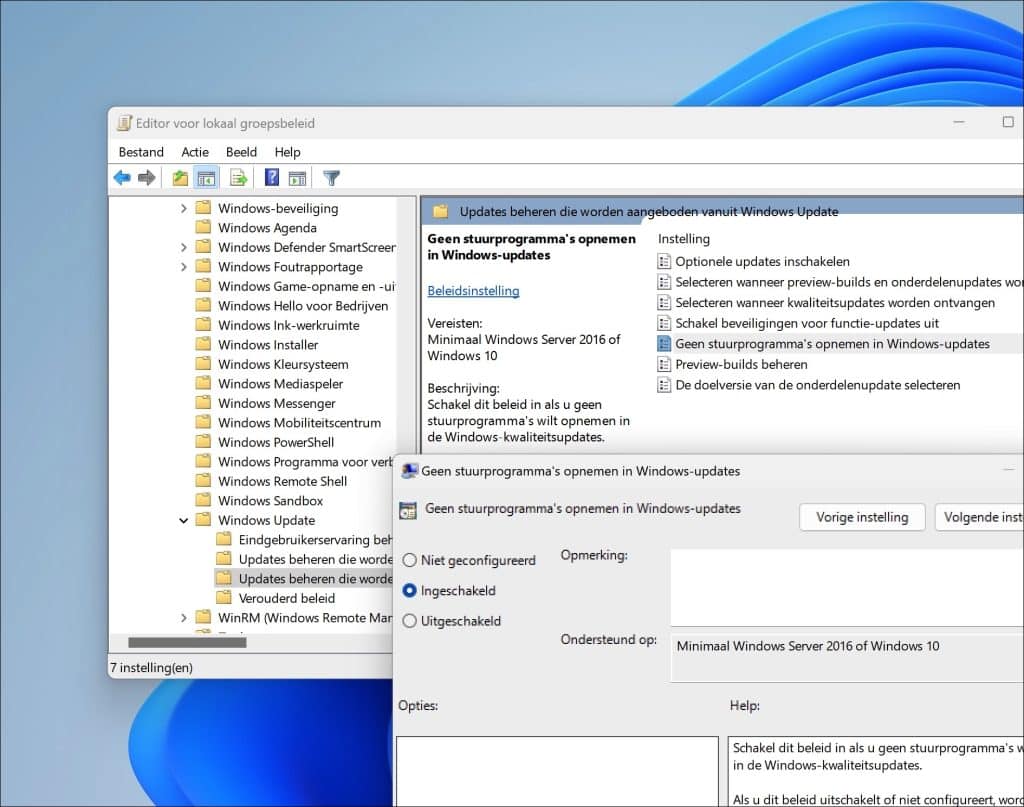Click the Verouderd beleid folder icon
Screen dimensions: 1024x807
pyautogui.click(x=224, y=597)
